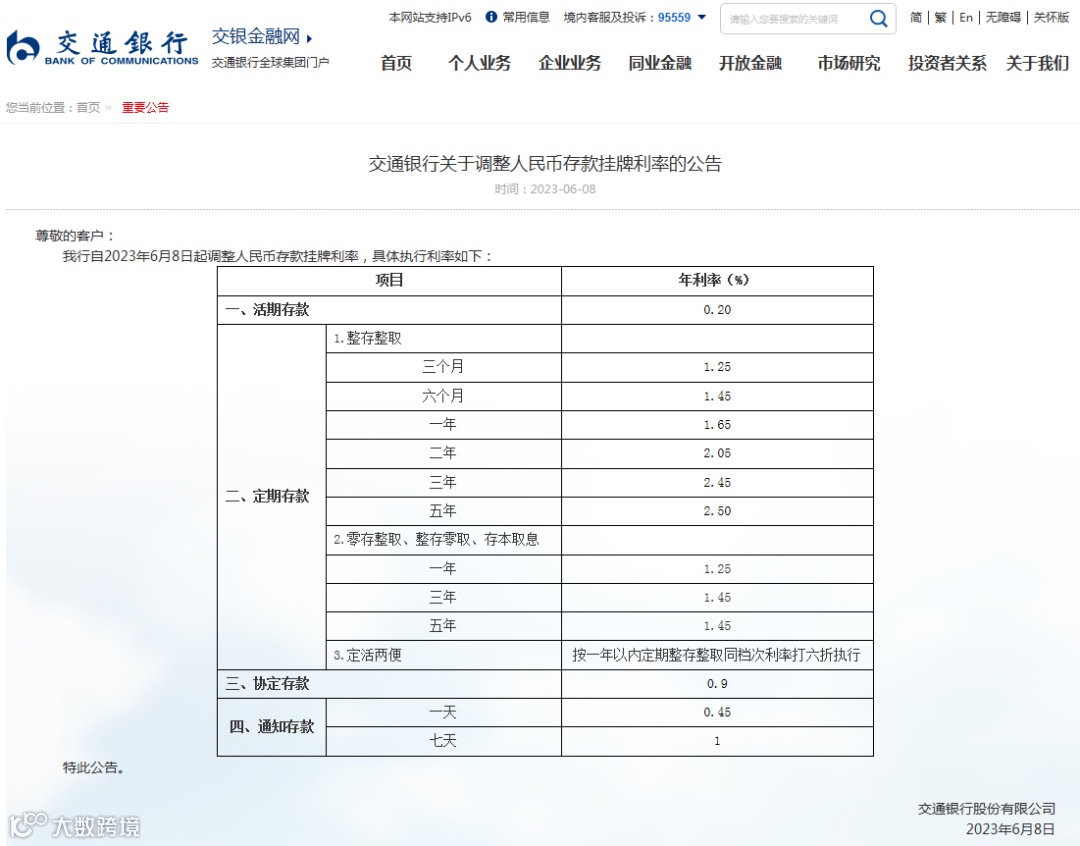The height and width of the screenshot is (846, 1080).
Task: Open the 企业业务 menu
Action: 570,63
